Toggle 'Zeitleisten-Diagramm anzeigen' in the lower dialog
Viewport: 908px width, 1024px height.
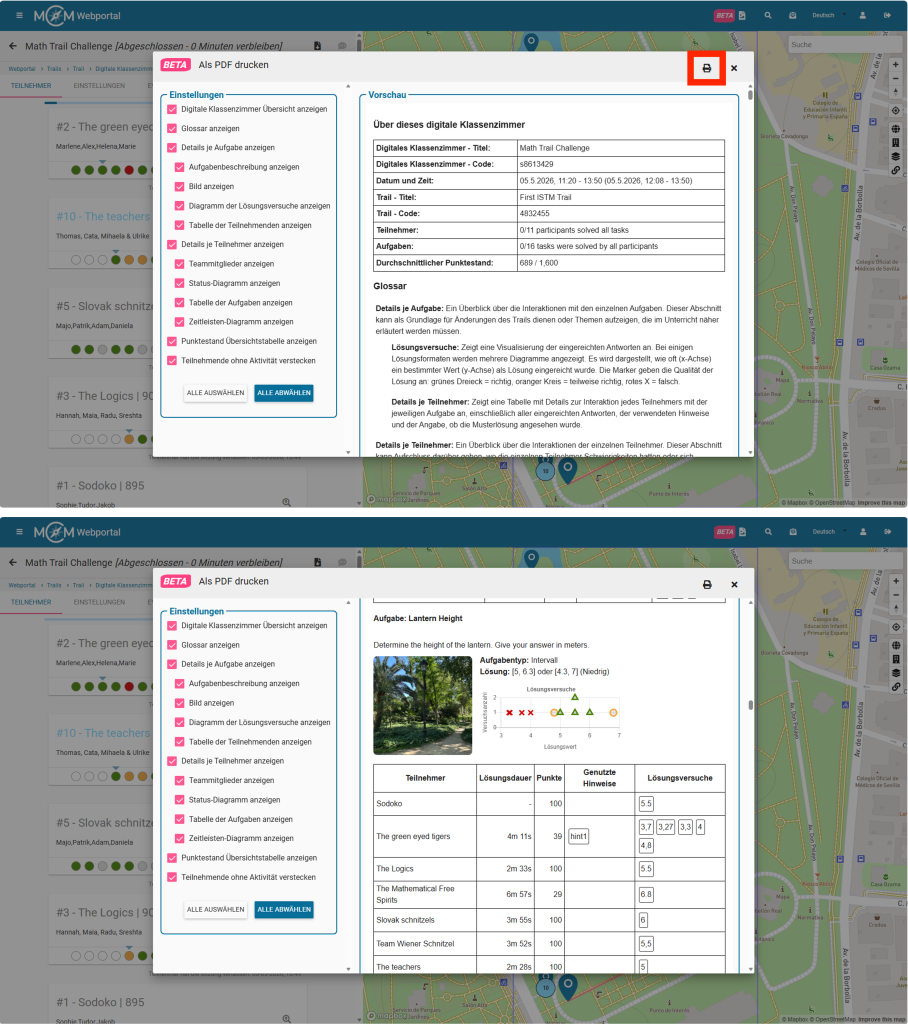click(x=180, y=838)
